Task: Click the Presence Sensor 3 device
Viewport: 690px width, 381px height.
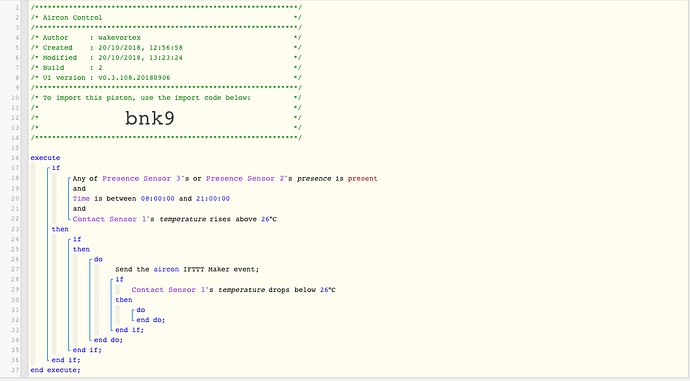Action: 142,179
